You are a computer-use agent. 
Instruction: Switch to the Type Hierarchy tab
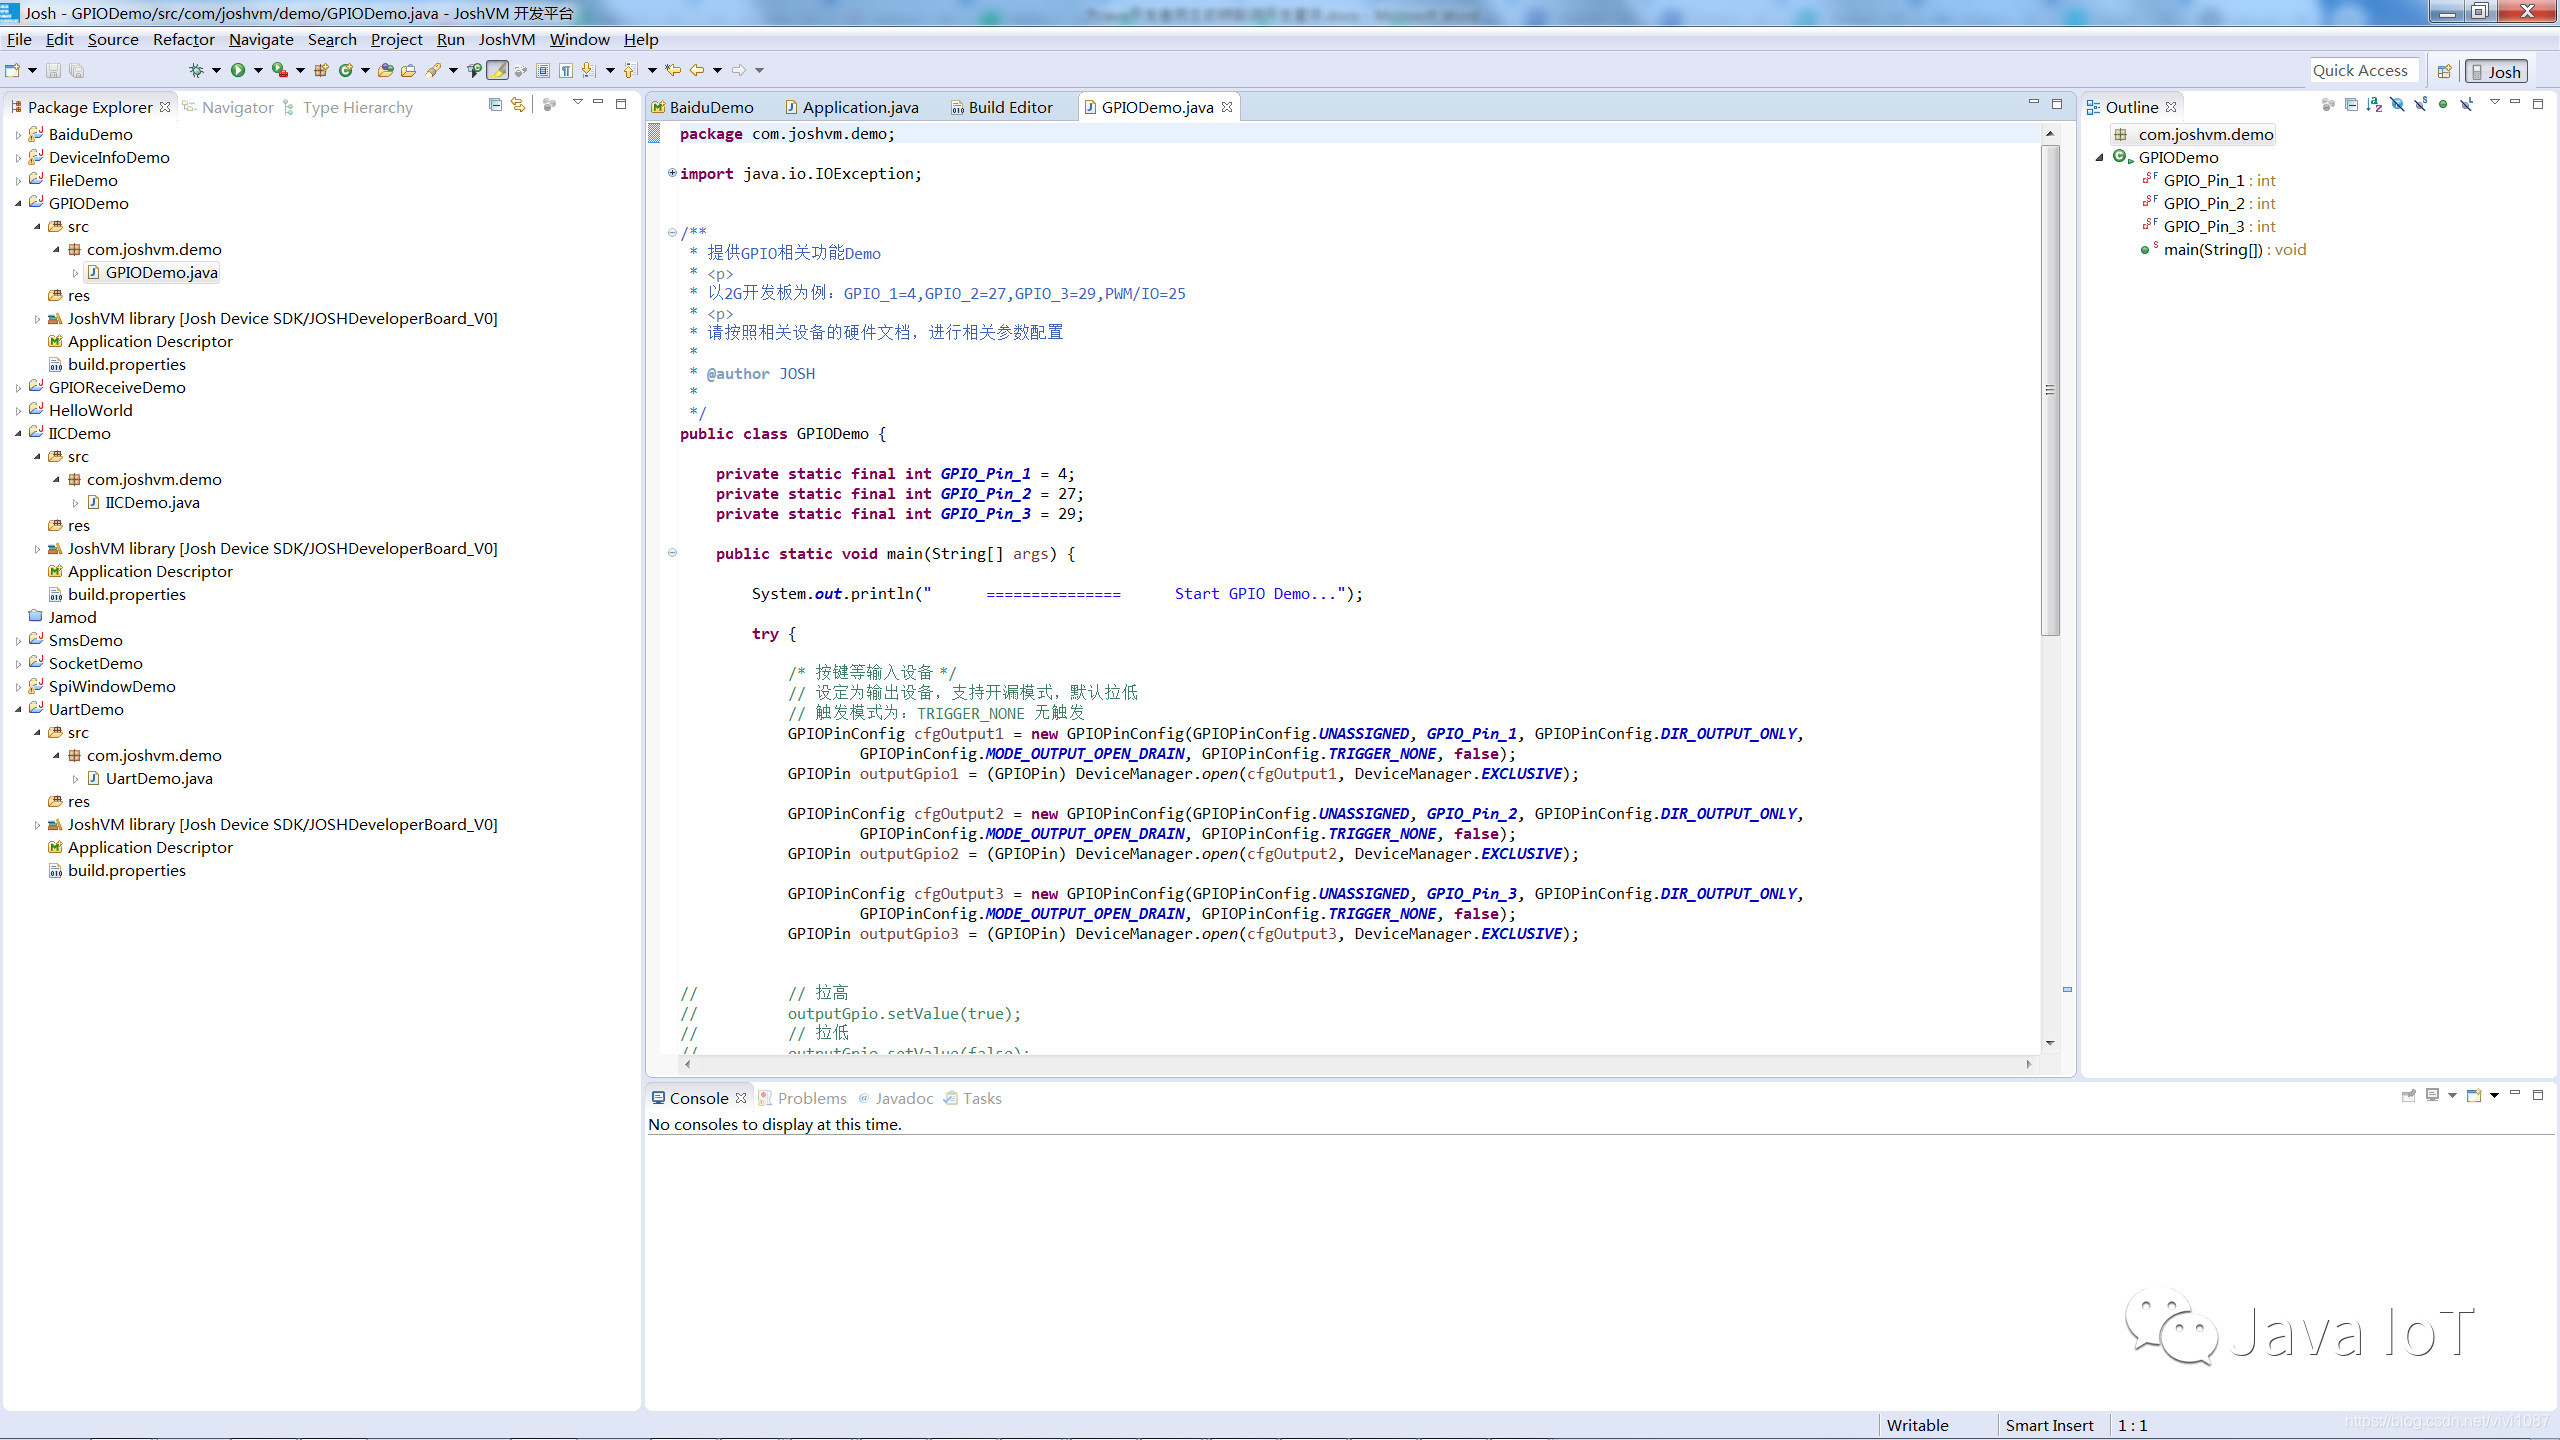tap(348, 107)
